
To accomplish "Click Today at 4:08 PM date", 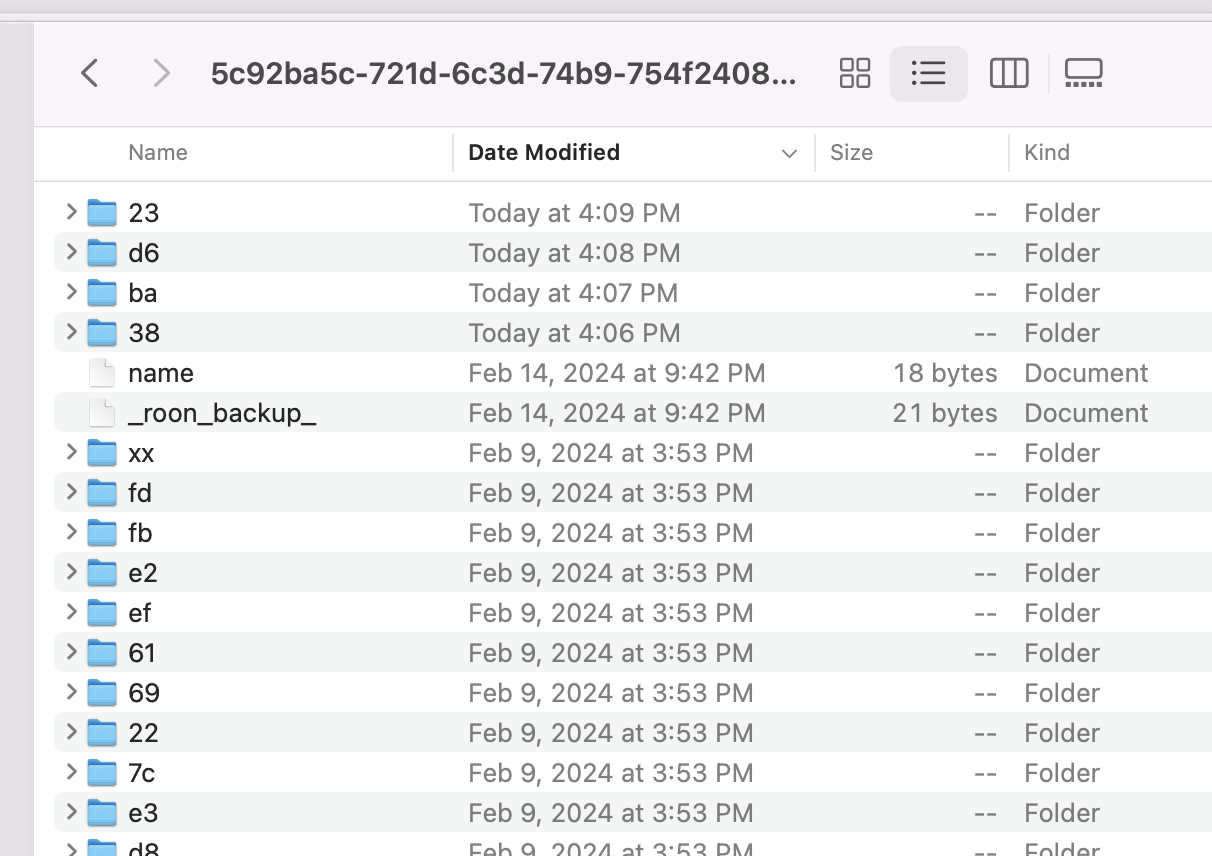I will click(x=574, y=253).
